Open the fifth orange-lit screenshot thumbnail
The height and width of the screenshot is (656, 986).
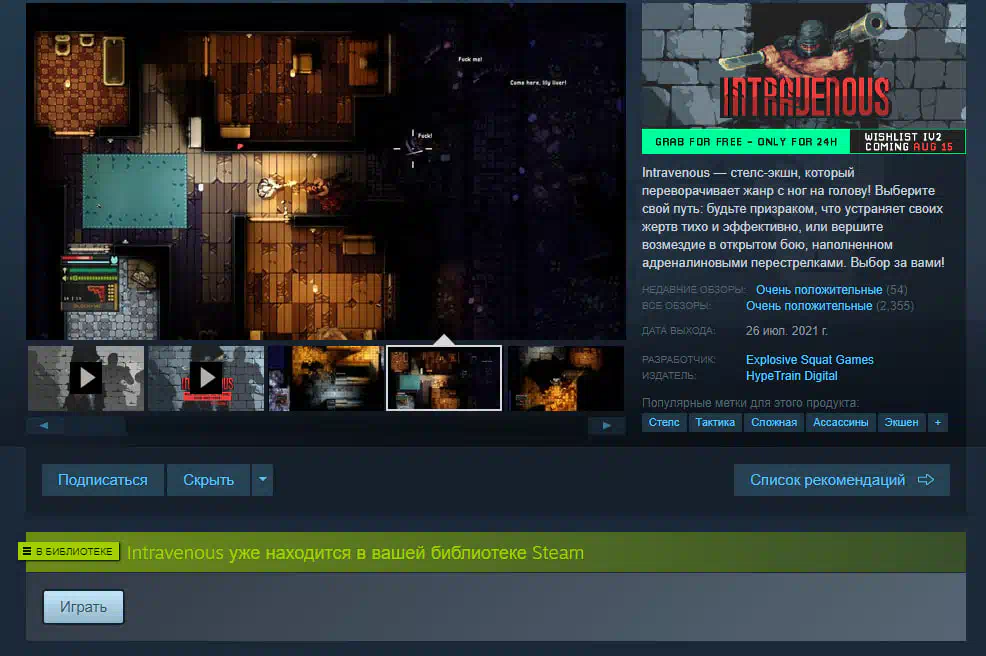(x=566, y=378)
